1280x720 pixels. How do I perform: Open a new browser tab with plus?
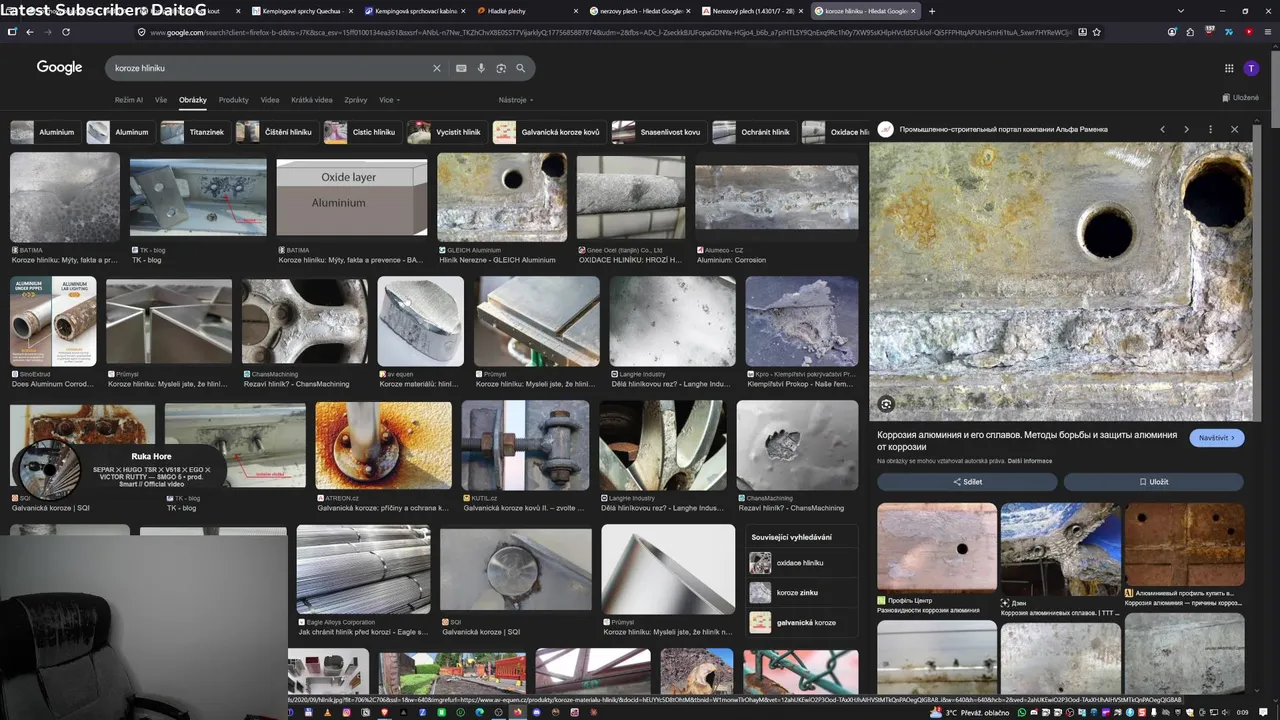point(932,11)
